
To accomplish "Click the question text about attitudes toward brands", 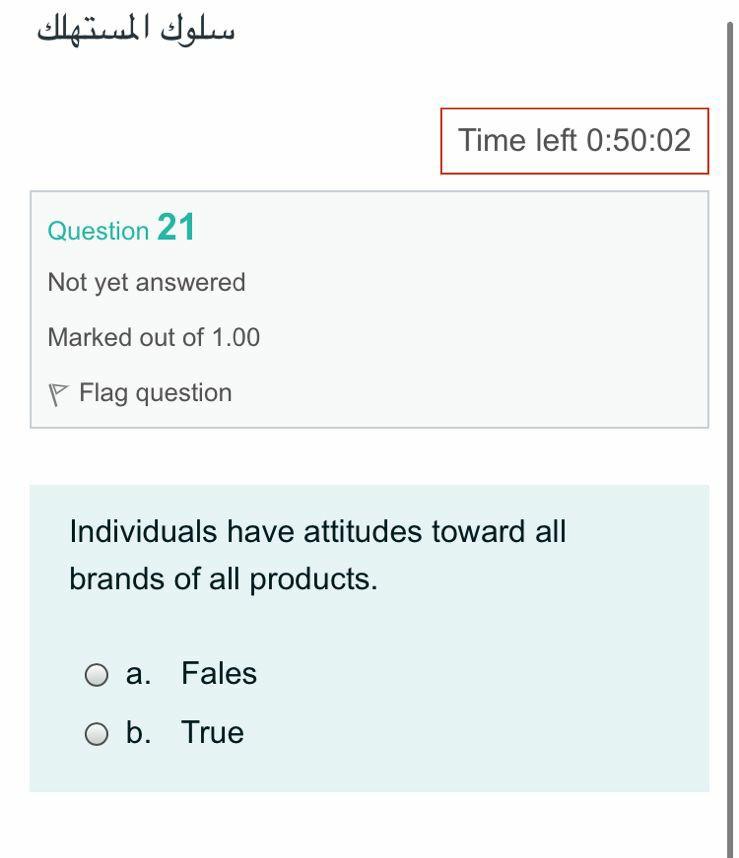I will pyautogui.click(x=317, y=554).
